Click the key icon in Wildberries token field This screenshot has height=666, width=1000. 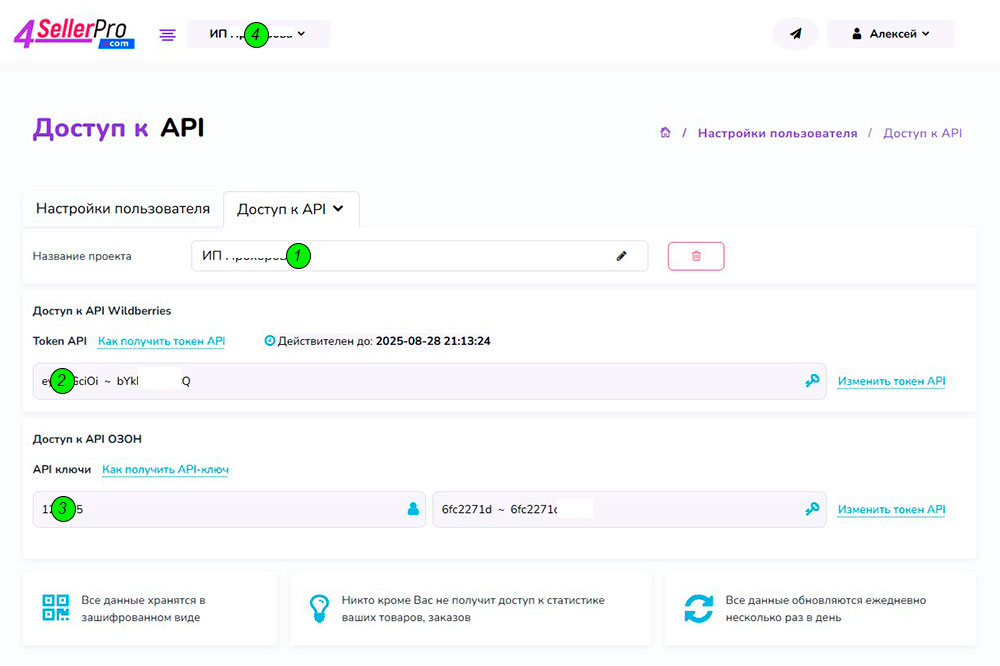click(812, 380)
